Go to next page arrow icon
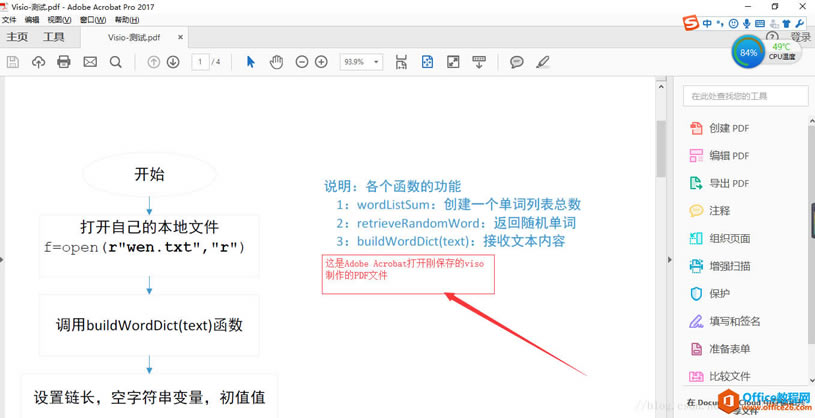This screenshot has height=418, width=815. coord(173,62)
